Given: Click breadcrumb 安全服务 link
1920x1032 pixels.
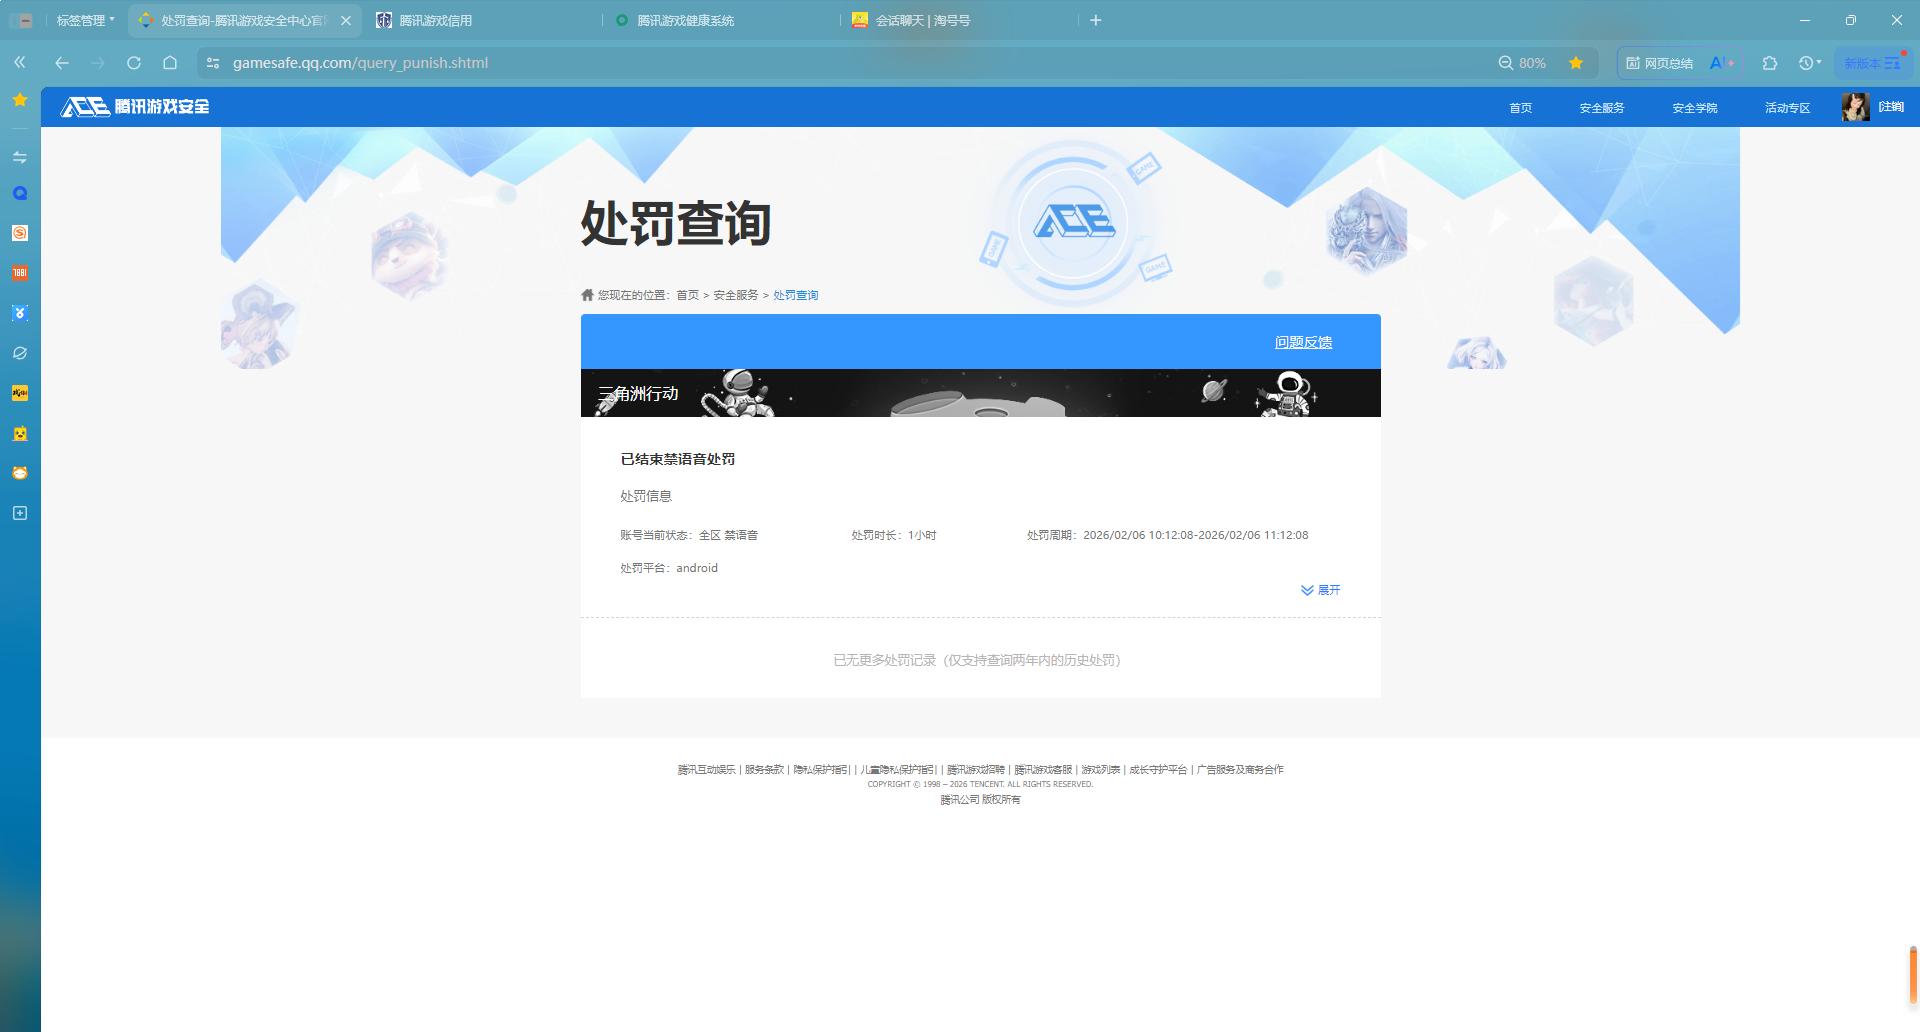Looking at the screenshot, I should [x=736, y=295].
